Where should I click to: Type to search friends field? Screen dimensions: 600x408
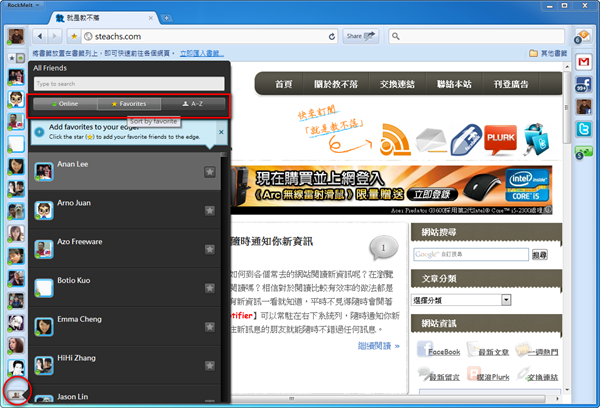[129, 84]
